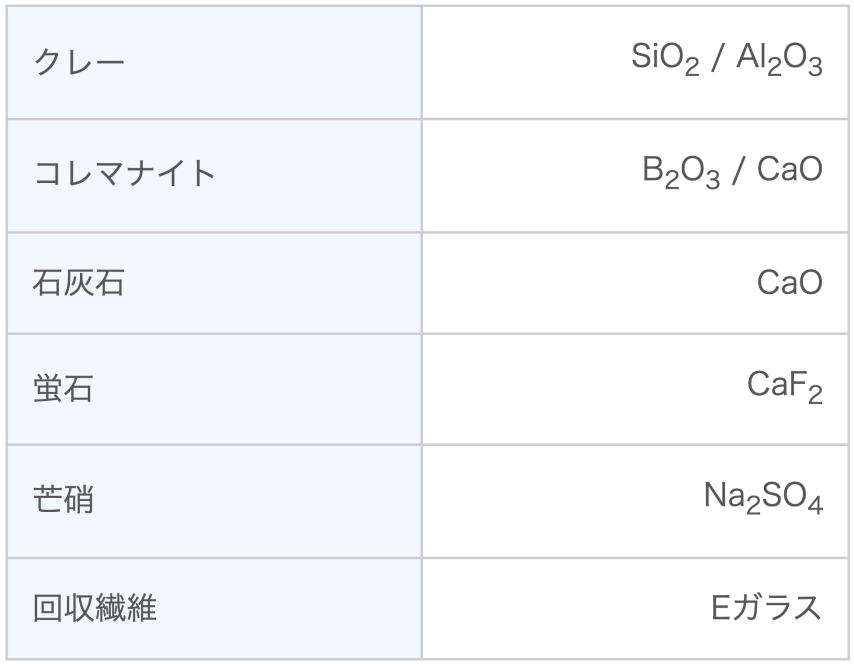Select the CaO cell in 石灰石 row
The width and height of the screenshot is (854, 664).
(x=635, y=283)
